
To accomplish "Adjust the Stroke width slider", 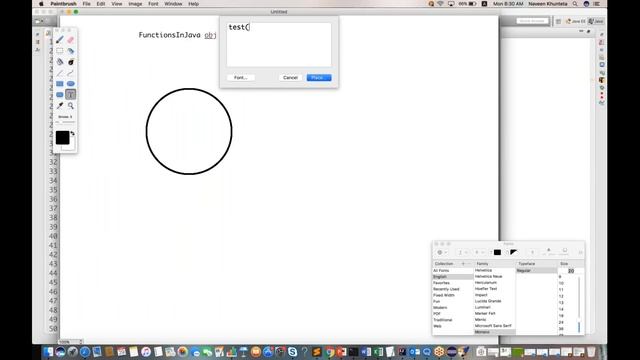I will (x=65, y=122).
